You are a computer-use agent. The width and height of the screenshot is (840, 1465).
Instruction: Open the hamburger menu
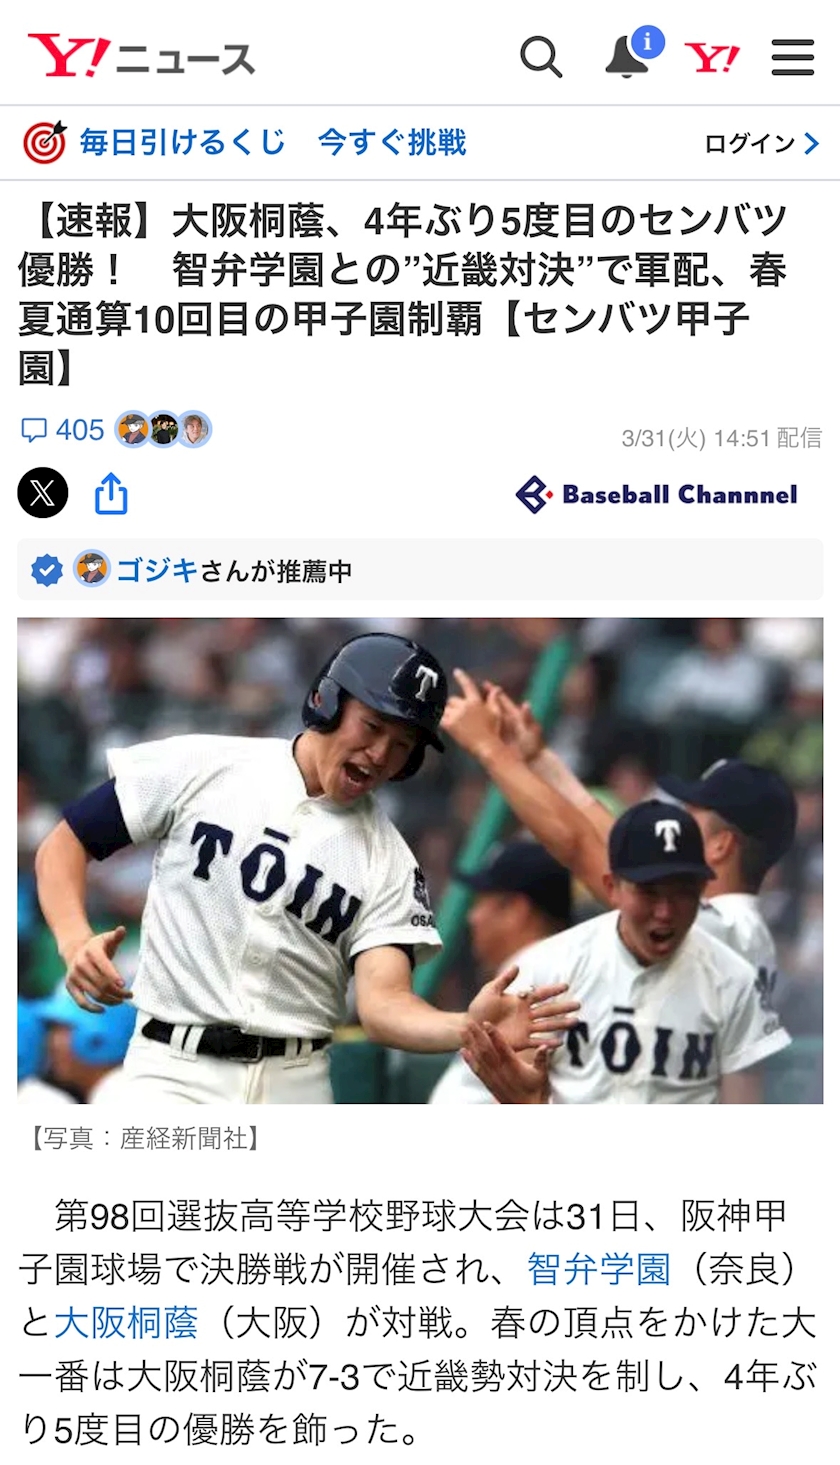(793, 58)
